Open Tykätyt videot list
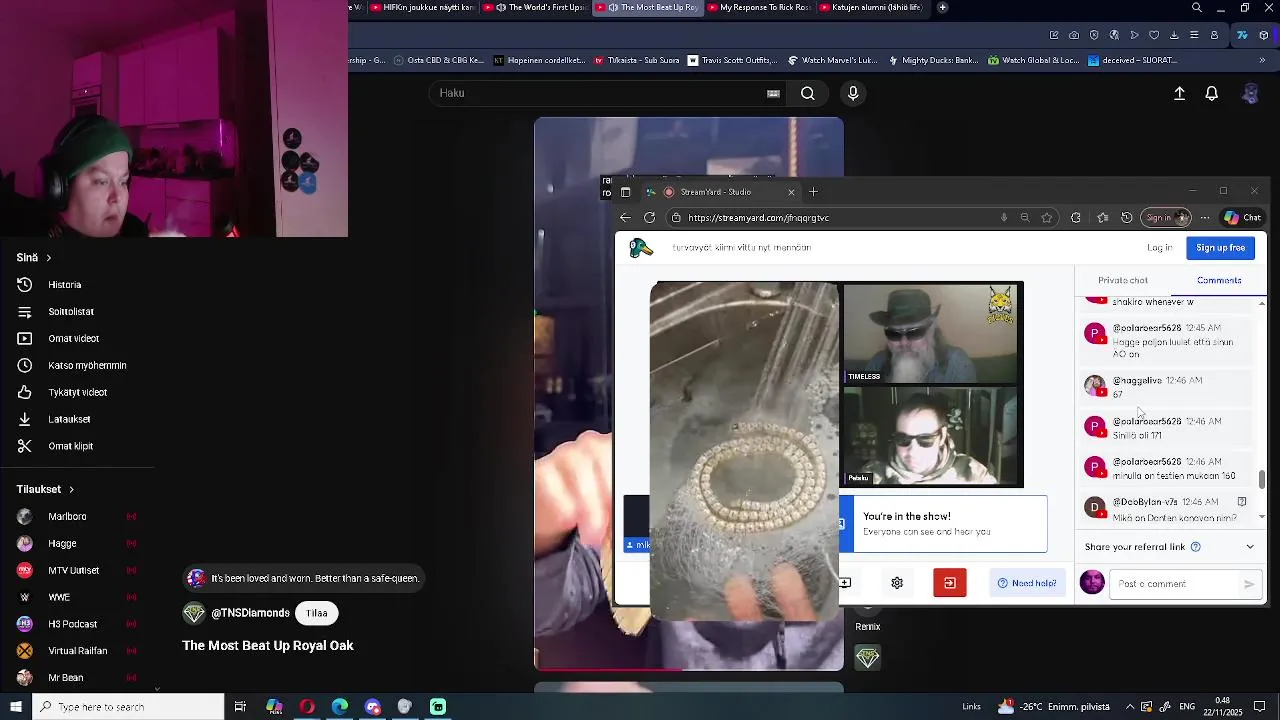The image size is (1280, 720). pyautogui.click(x=77, y=393)
